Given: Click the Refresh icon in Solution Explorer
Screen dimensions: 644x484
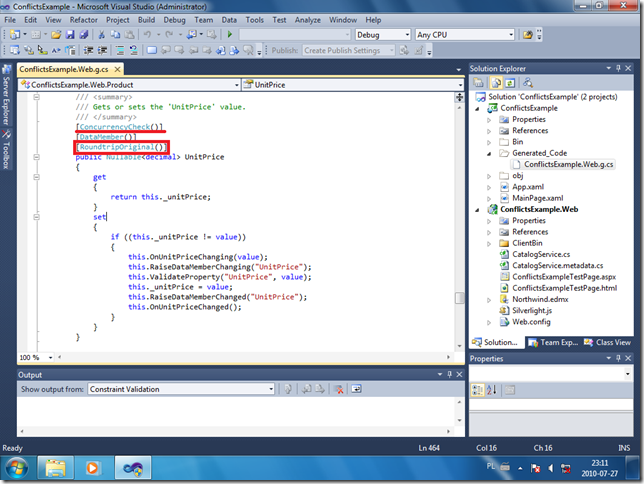Looking at the screenshot, I should pyautogui.click(x=510, y=83).
